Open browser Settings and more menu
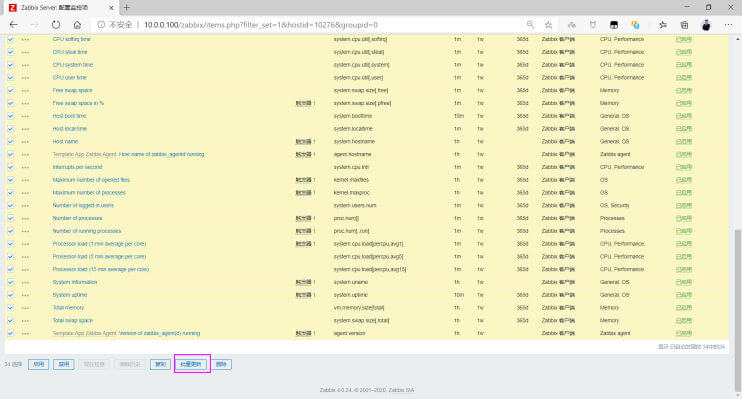742x399 pixels. coord(728,25)
